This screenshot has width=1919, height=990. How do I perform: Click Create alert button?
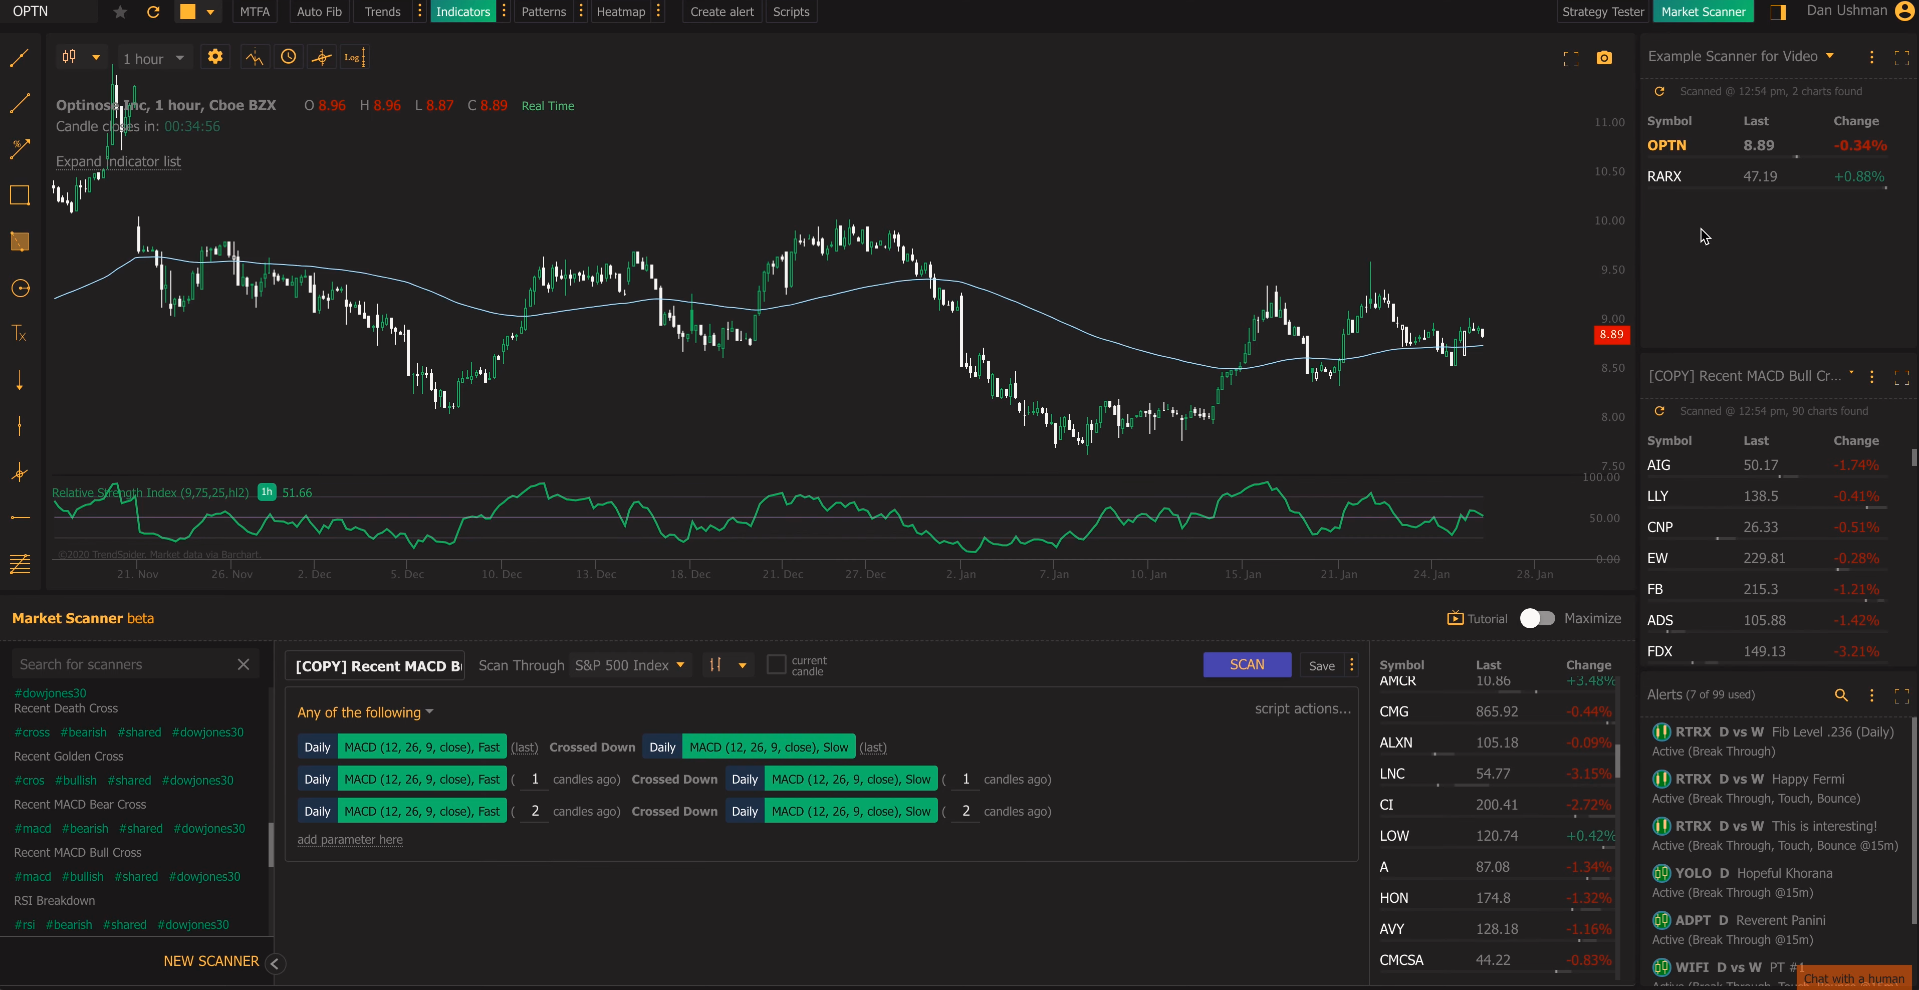(x=722, y=12)
